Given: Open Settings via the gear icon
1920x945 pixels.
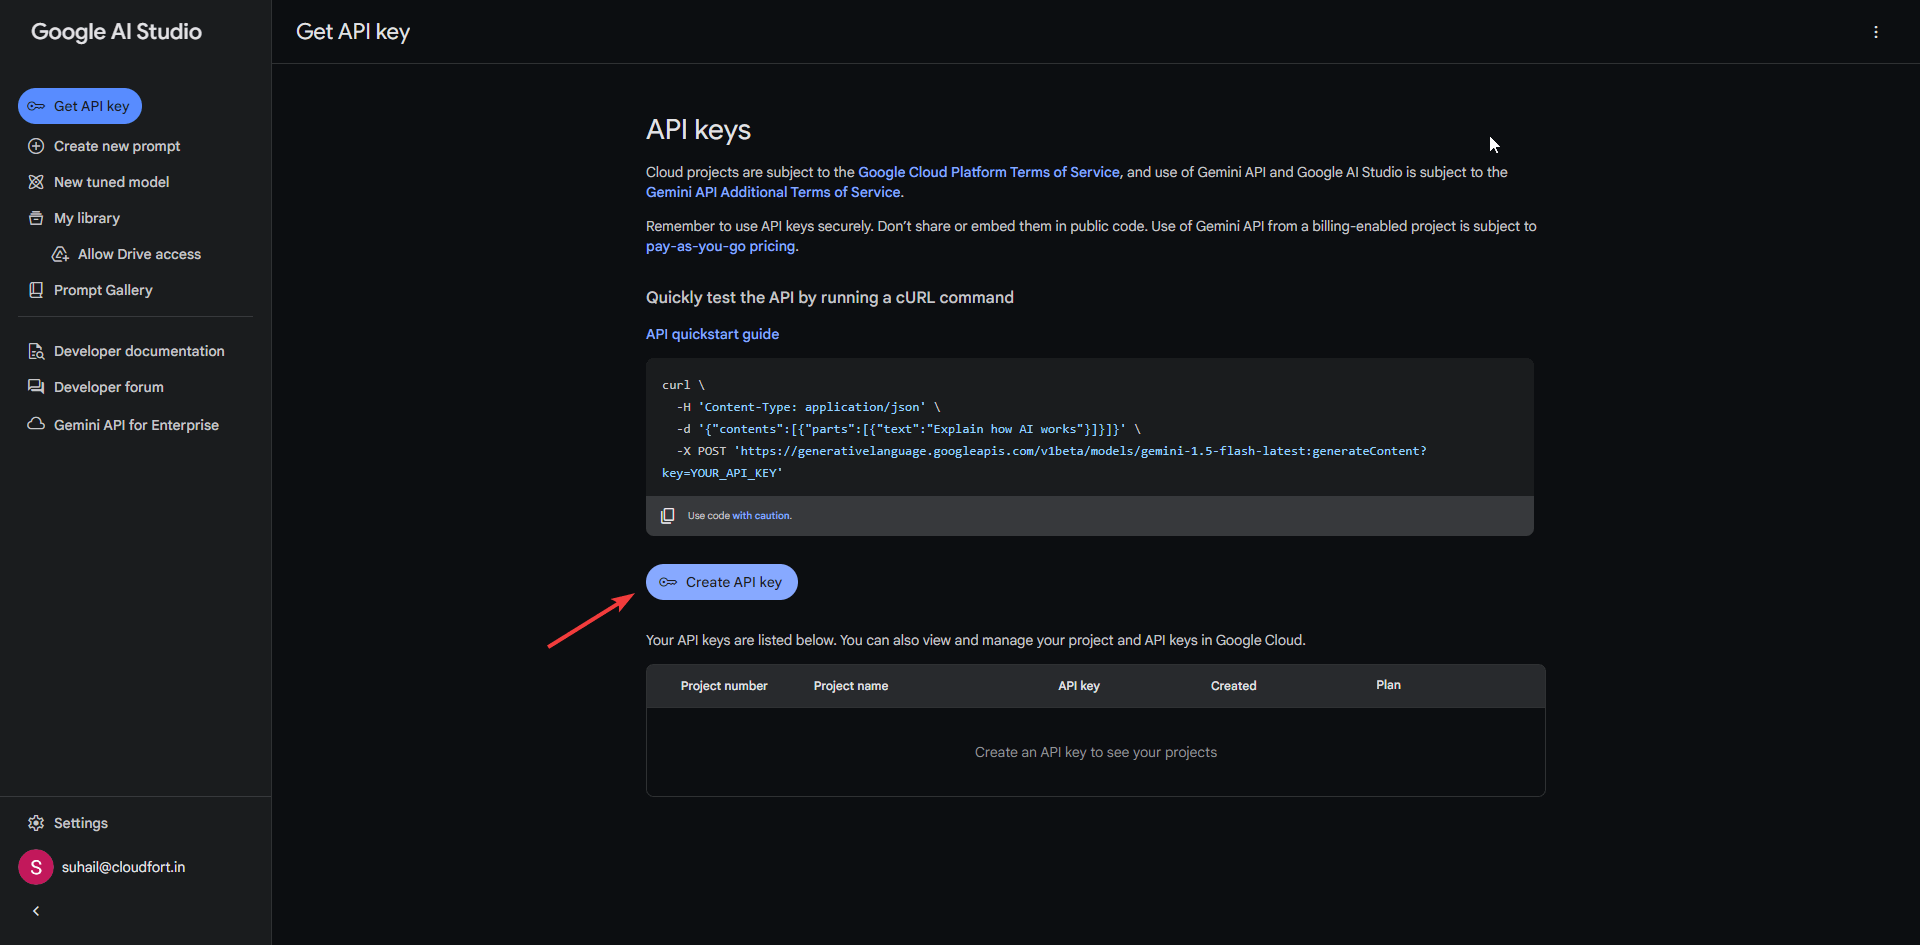Looking at the screenshot, I should click(35, 823).
